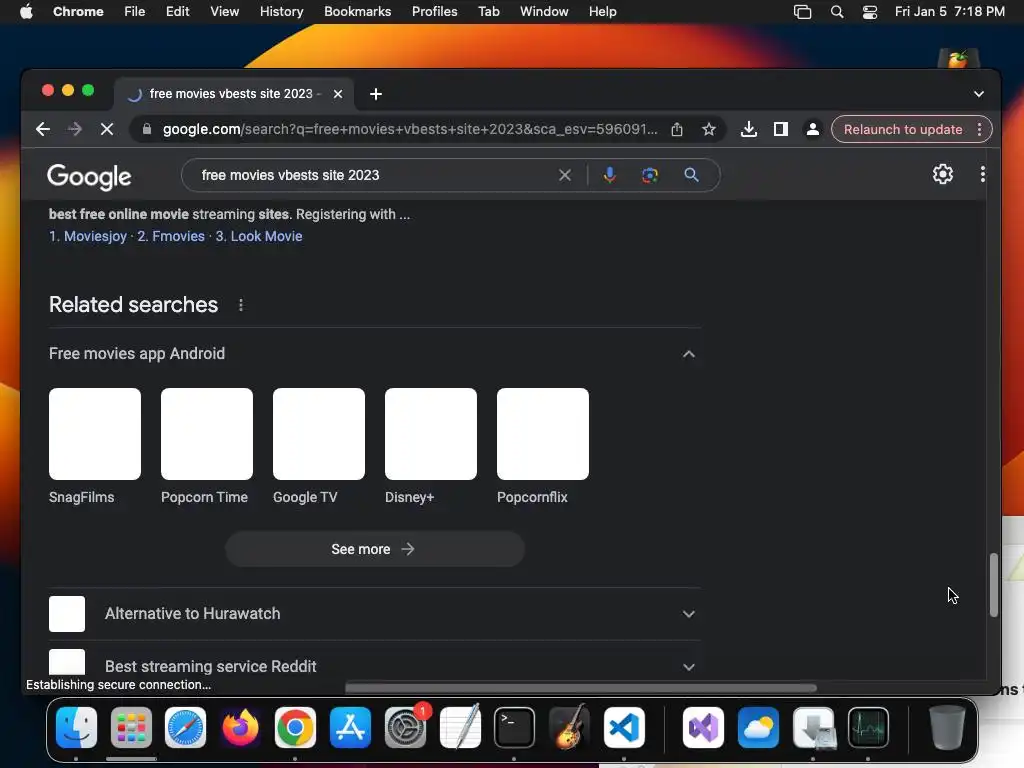The width and height of the screenshot is (1024, 768).
Task: Close the free movies vbests tab
Action: [338, 94]
